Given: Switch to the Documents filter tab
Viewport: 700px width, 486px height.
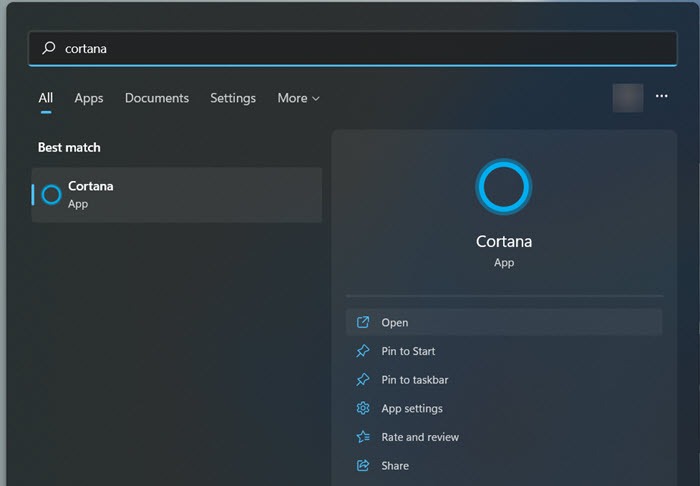Looking at the screenshot, I should [157, 98].
